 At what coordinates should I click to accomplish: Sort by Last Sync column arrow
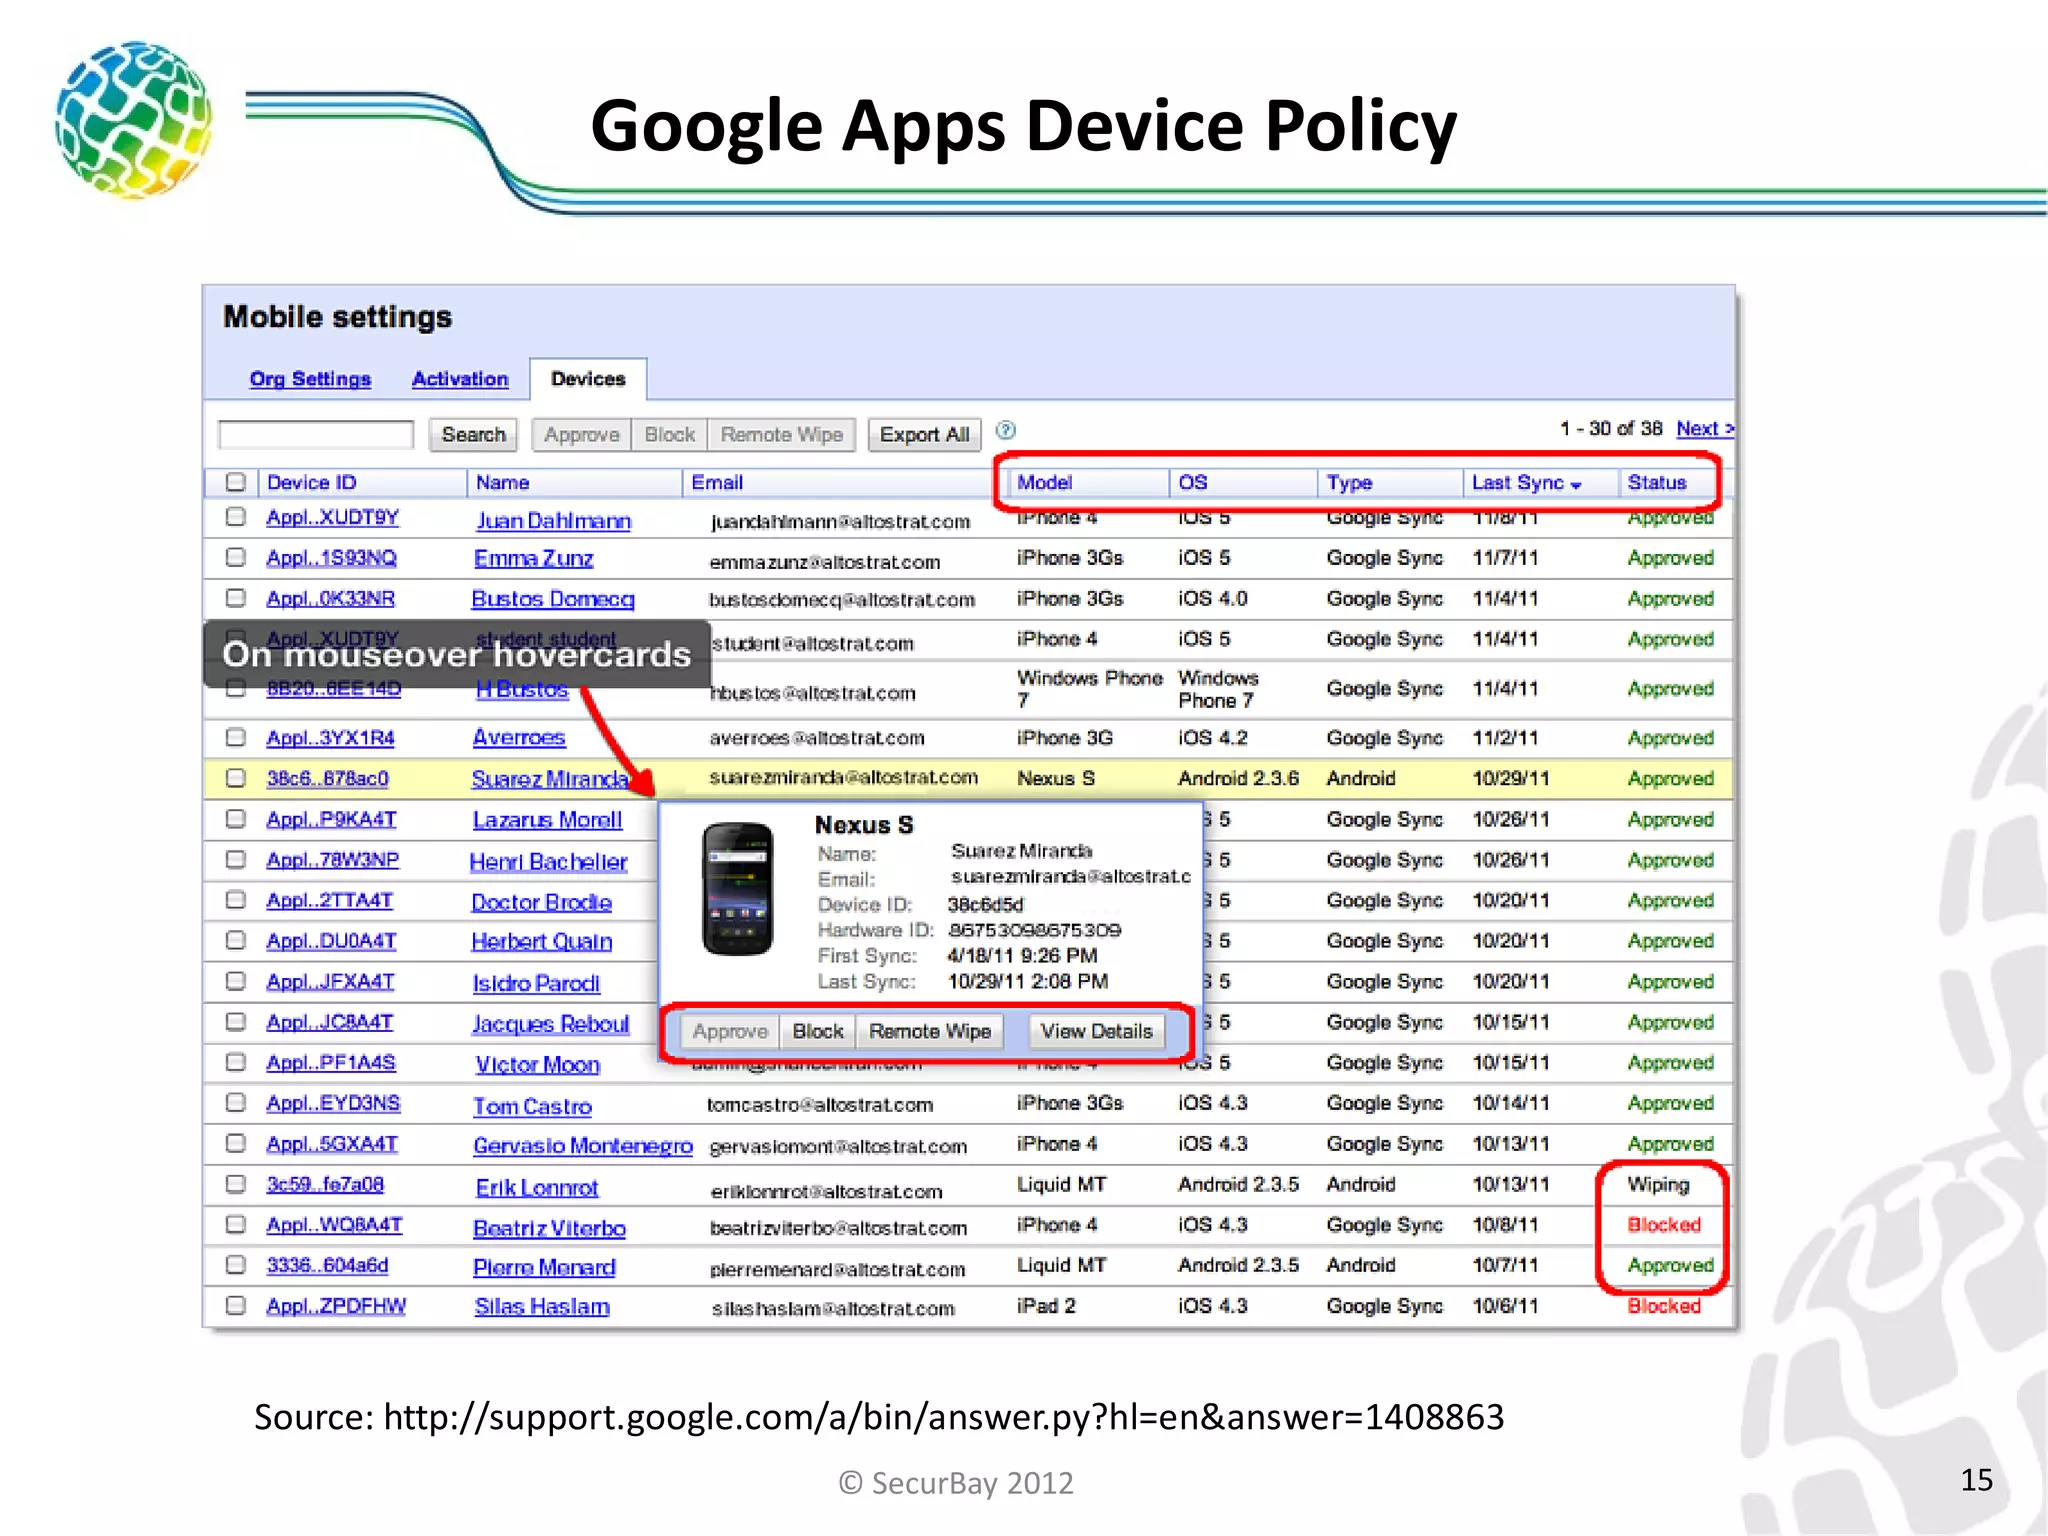[1576, 485]
